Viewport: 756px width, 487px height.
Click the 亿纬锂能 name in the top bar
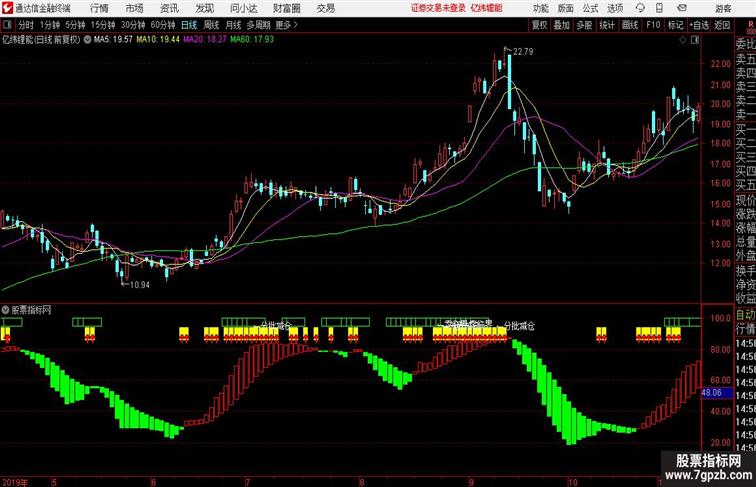(486, 8)
